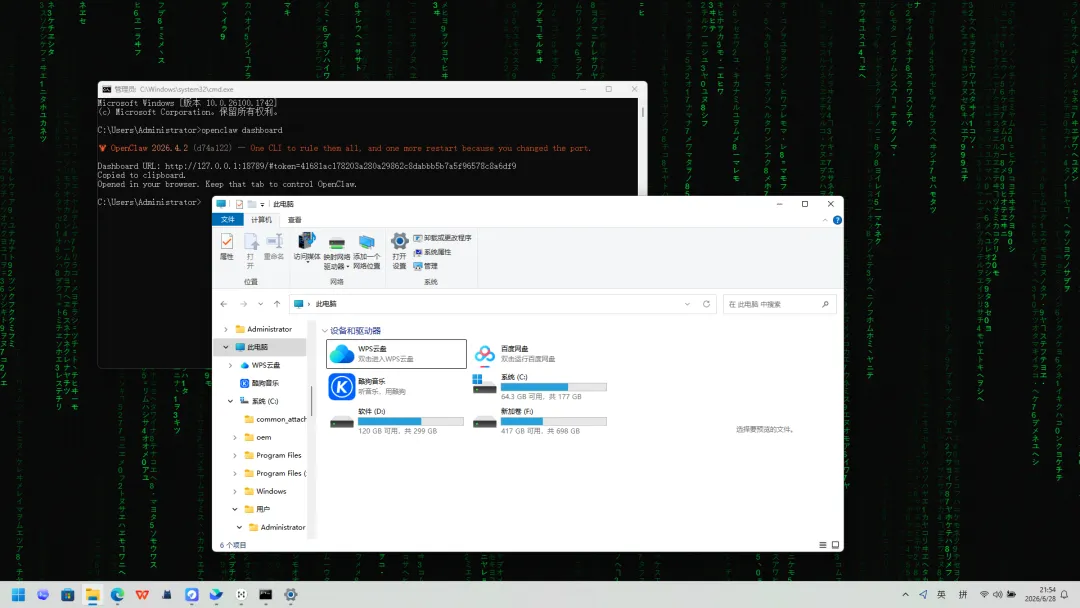Expand the top Administrator tree node

click(x=225, y=329)
